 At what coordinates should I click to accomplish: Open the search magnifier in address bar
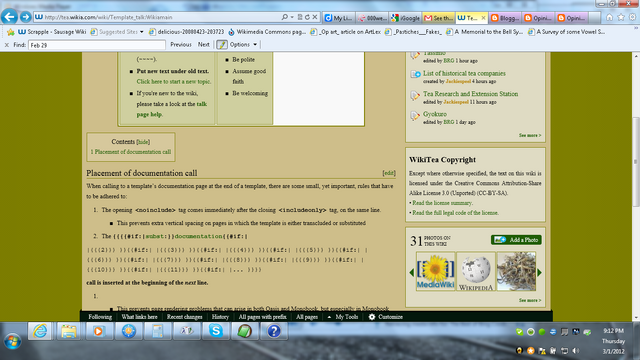click(x=284, y=17)
